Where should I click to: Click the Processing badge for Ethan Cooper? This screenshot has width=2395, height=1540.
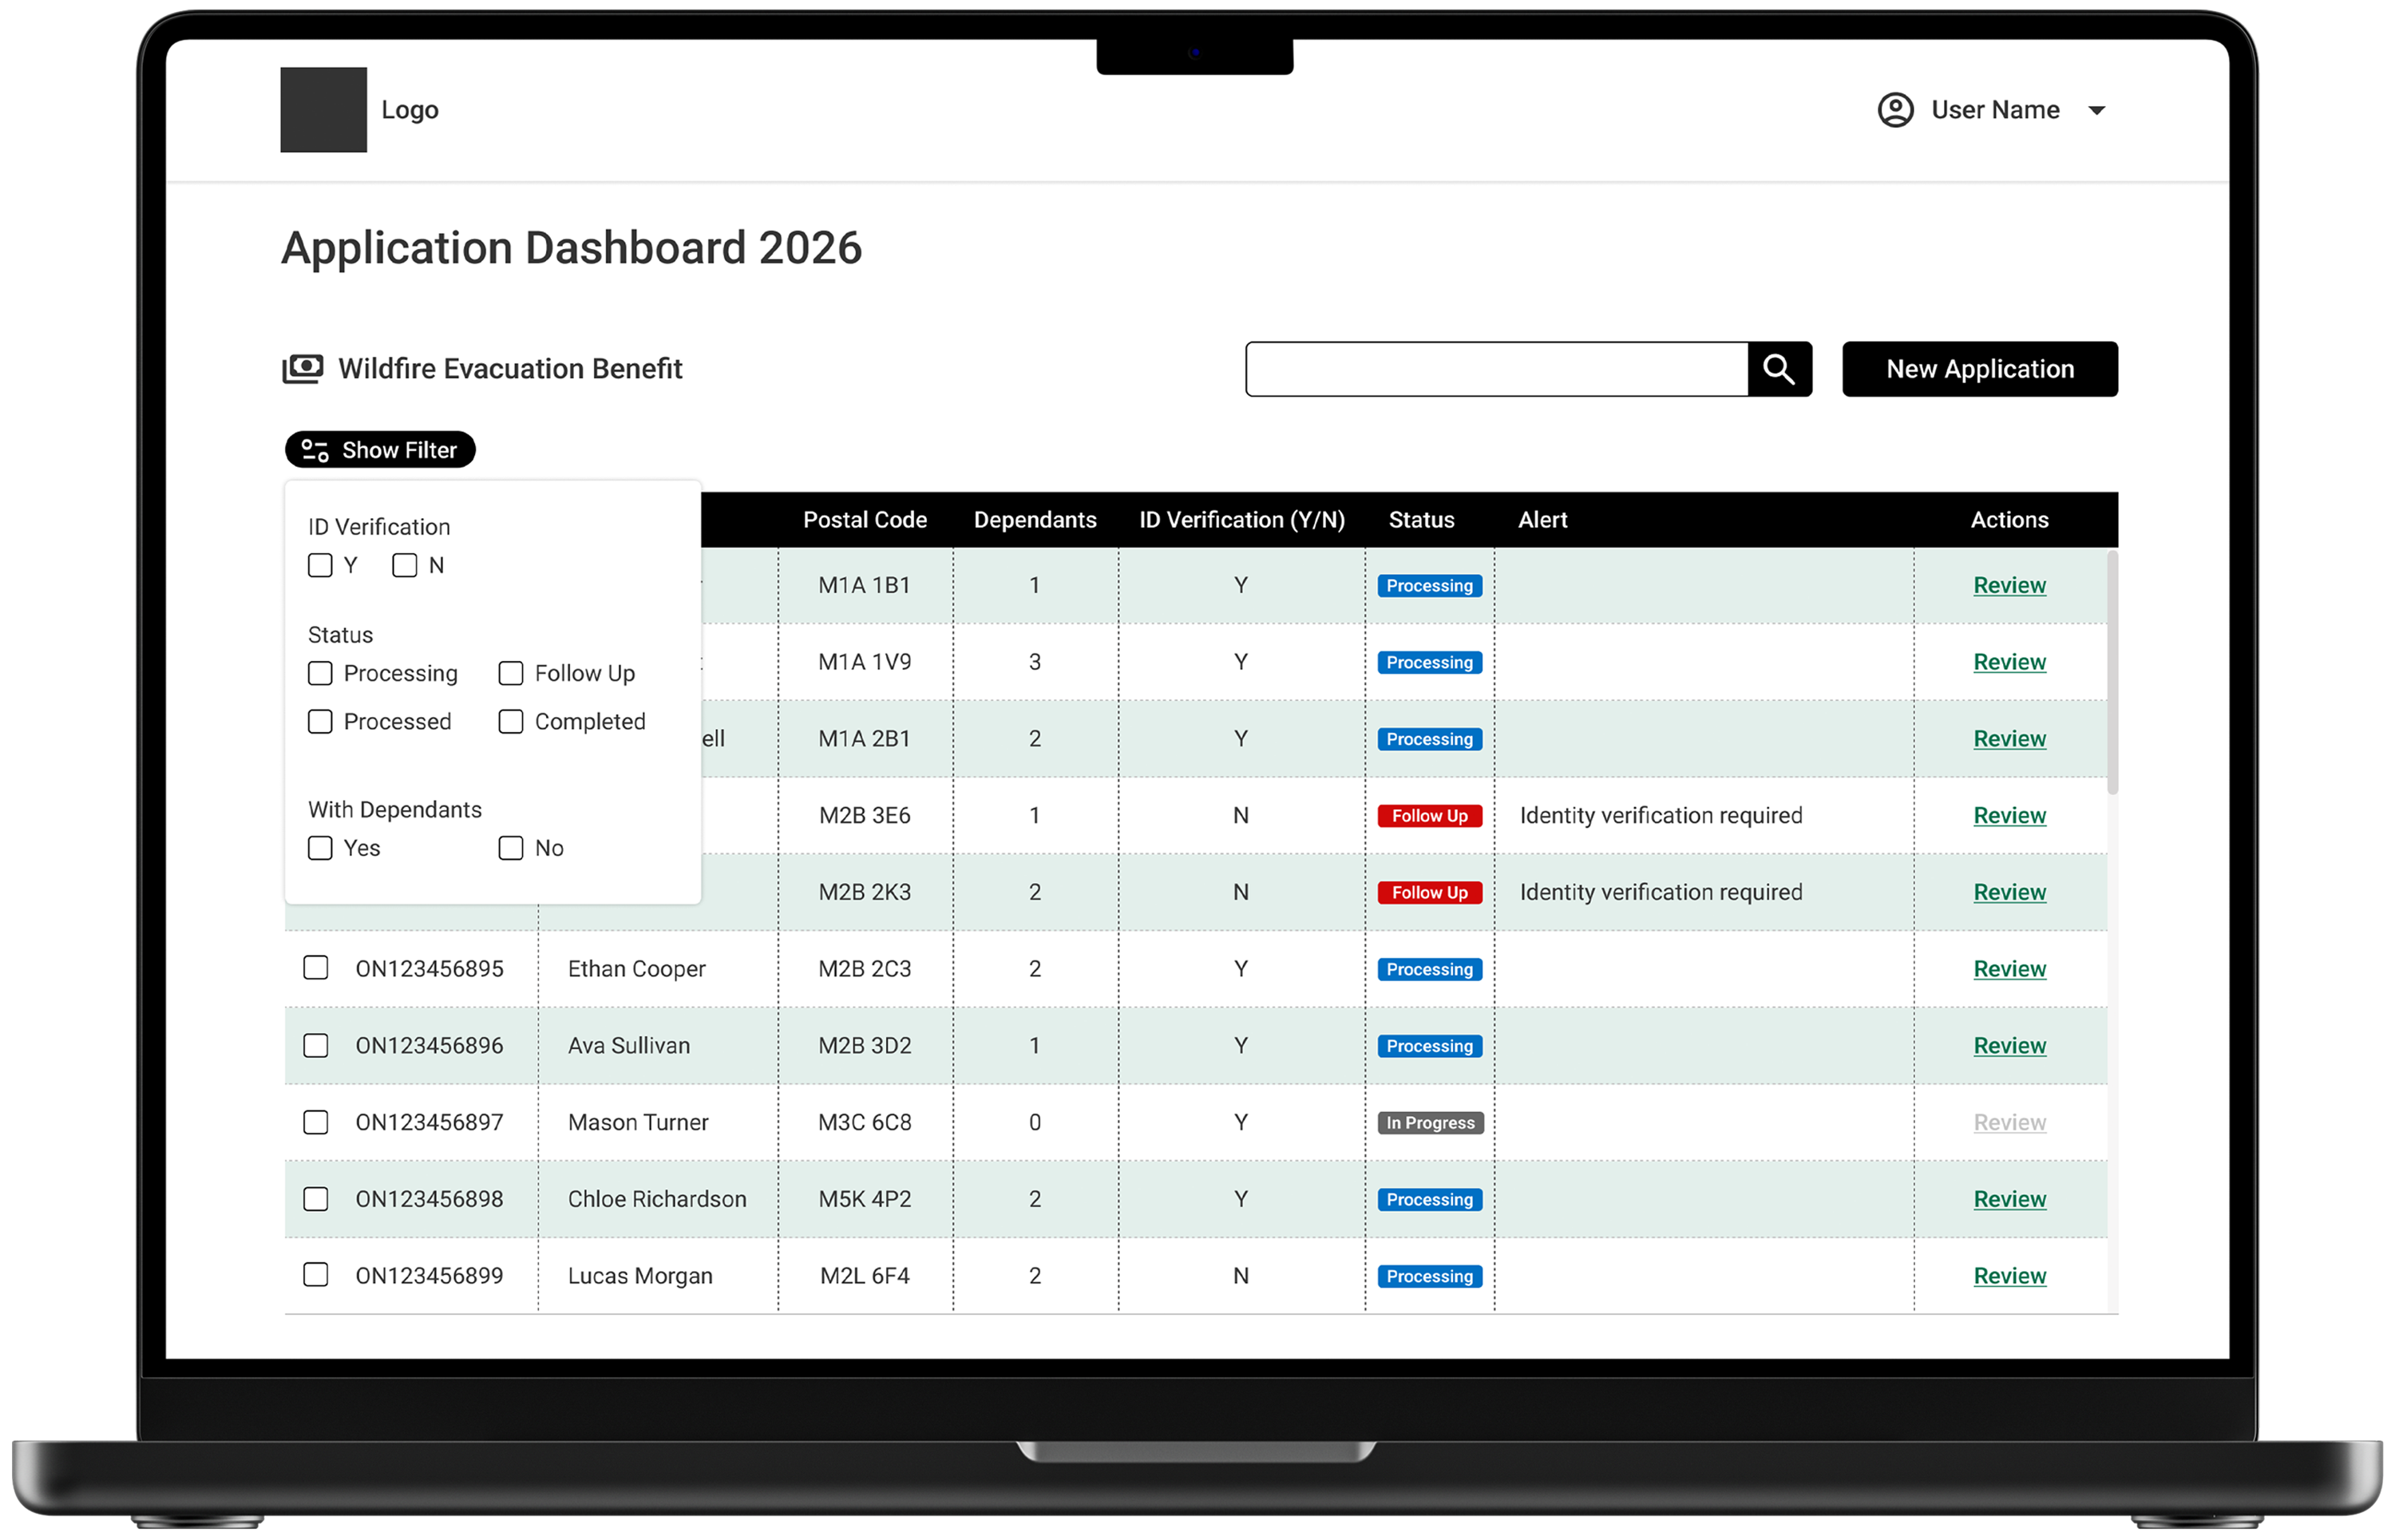click(1430, 970)
